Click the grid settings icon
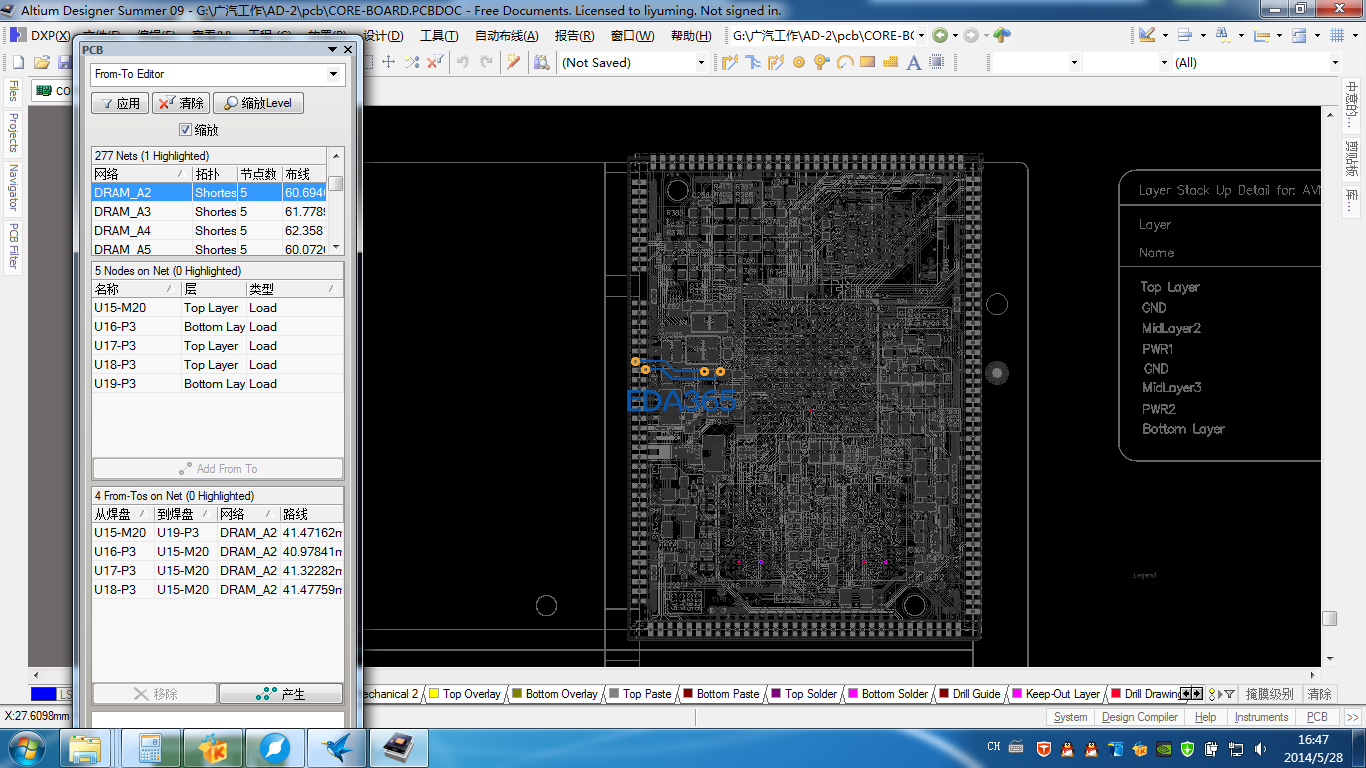The image size is (1366, 768). click(x=1337, y=35)
